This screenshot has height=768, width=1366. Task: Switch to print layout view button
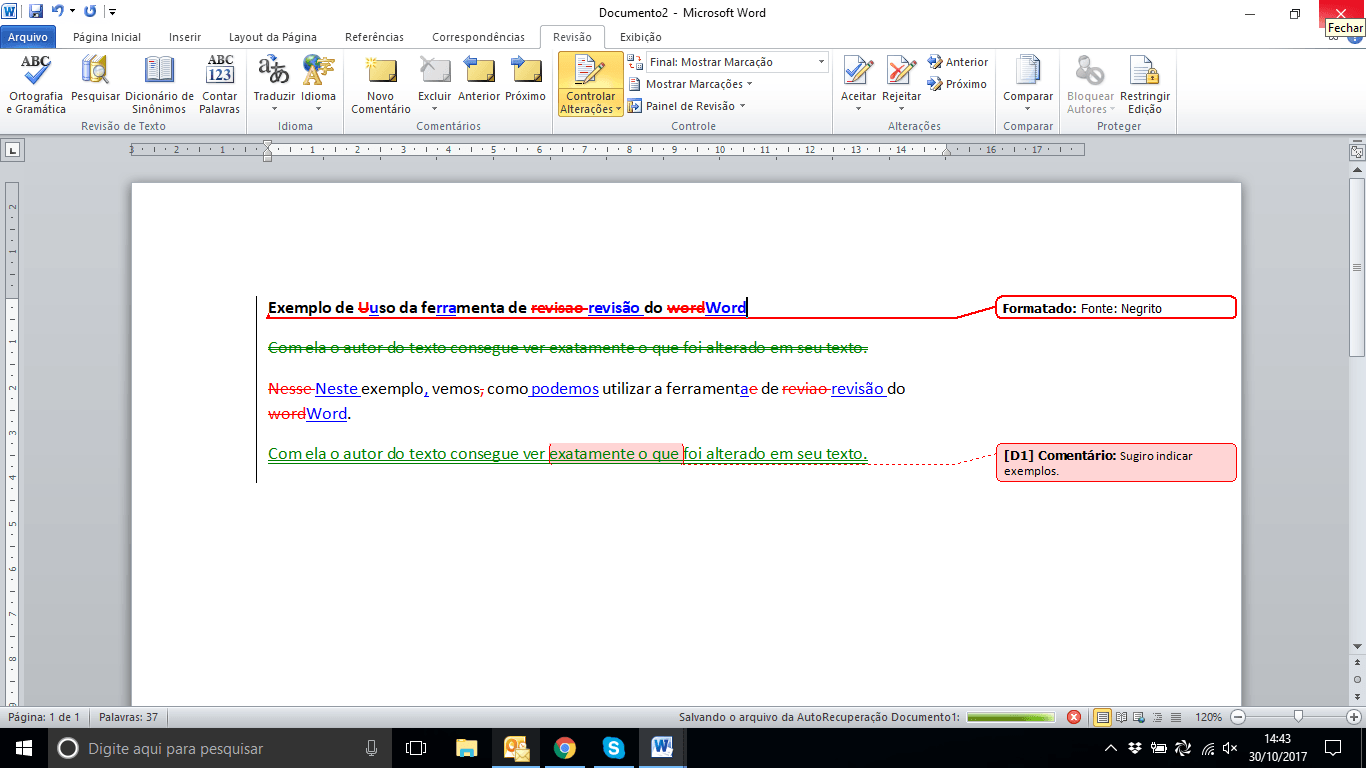pyautogui.click(x=1103, y=717)
